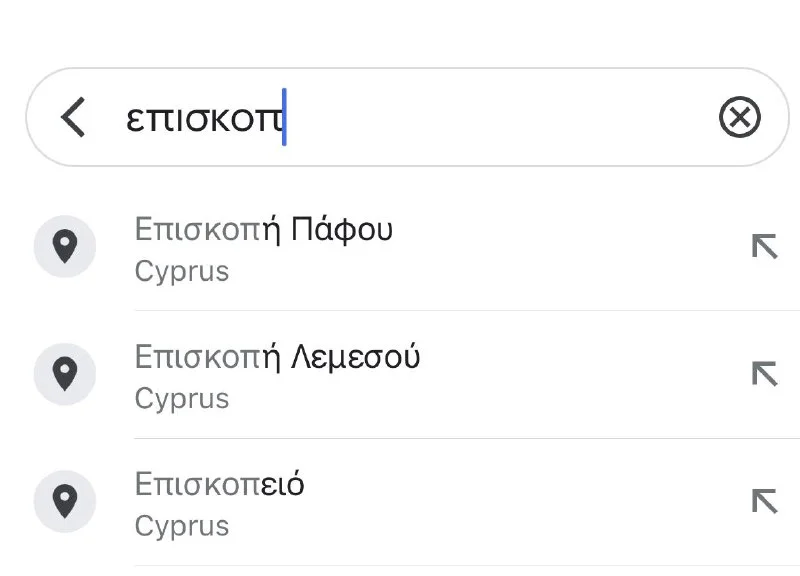The image size is (800, 576).
Task: Click Cyprus subtitle under Επισκοπή Λεμεσού
Action: pyautogui.click(x=181, y=399)
